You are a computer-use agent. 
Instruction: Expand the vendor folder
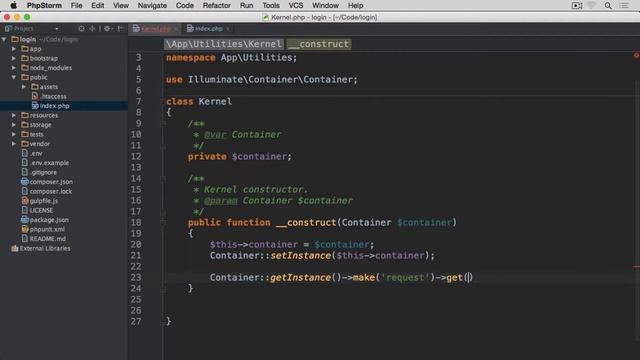pos(14,144)
